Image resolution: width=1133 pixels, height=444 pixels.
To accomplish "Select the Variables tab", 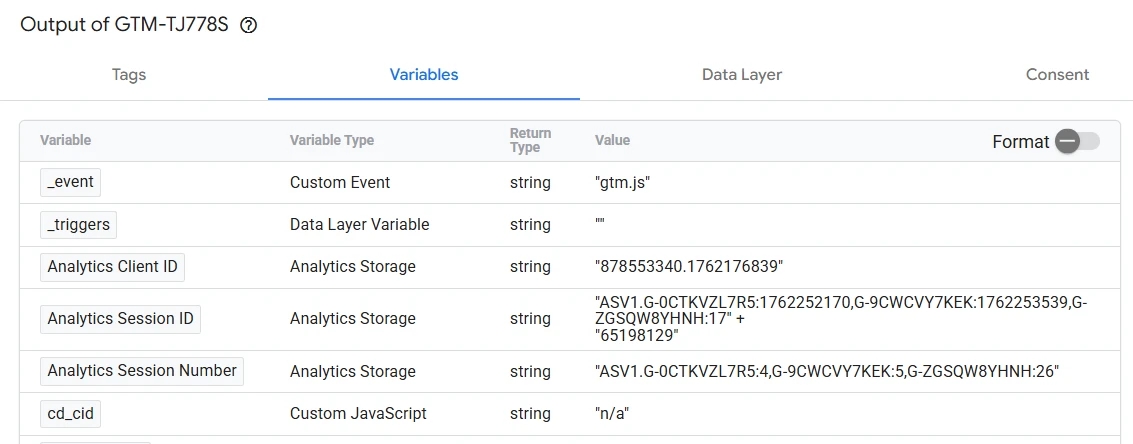I will (x=424, y=75).
